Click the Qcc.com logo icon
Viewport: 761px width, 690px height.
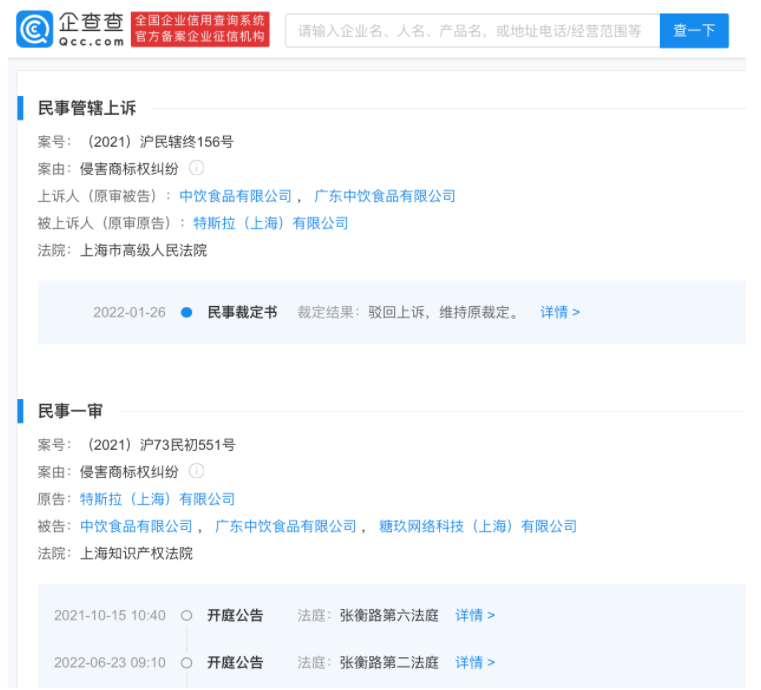(36, 30)
